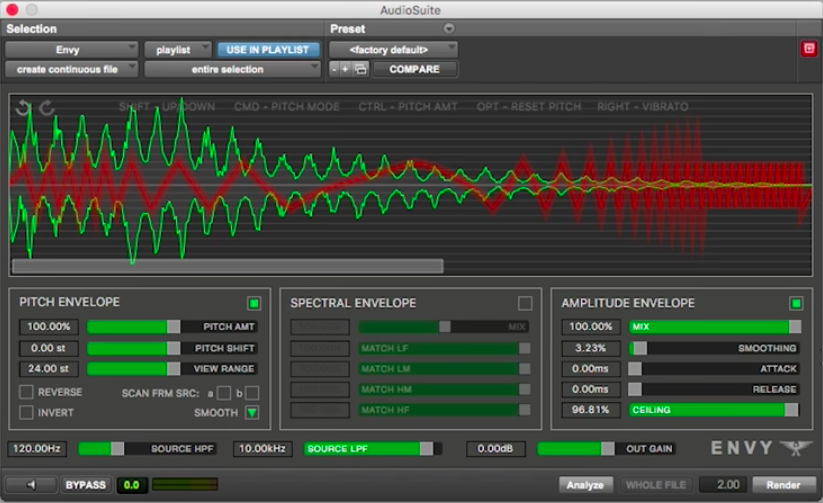
Task: Open the preset settings copy icon
Action: point(361,69)
